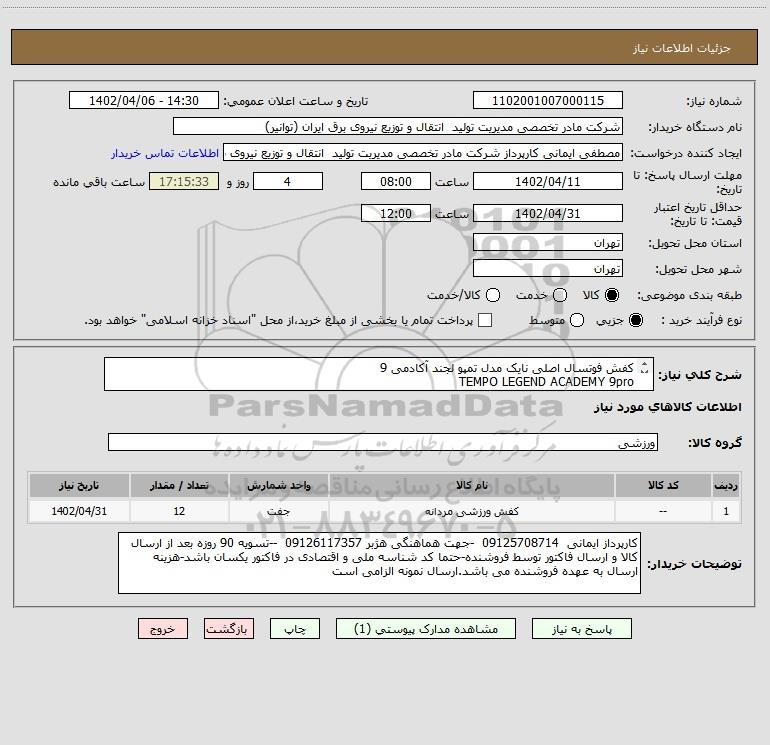Select the کالا radio button

point(612,295)
